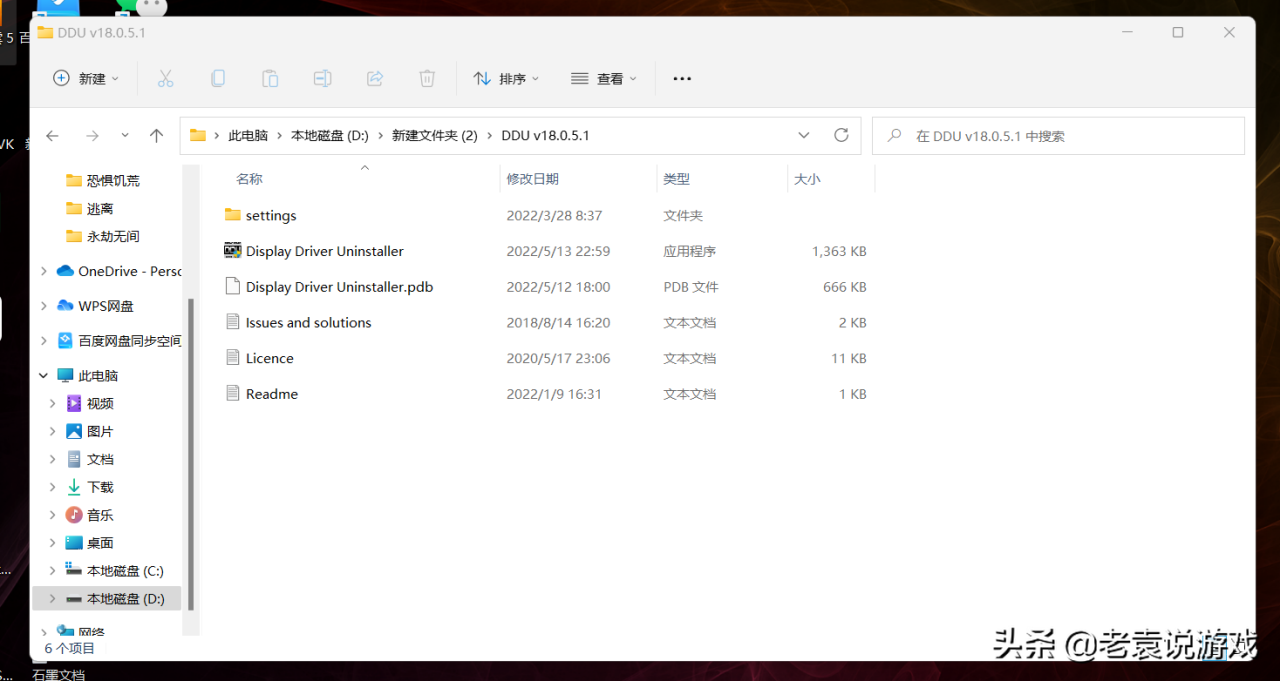Expand the WPS网盘 tree node
Image resolution: width=1280 pixels, height=681 pixels.
43,306
